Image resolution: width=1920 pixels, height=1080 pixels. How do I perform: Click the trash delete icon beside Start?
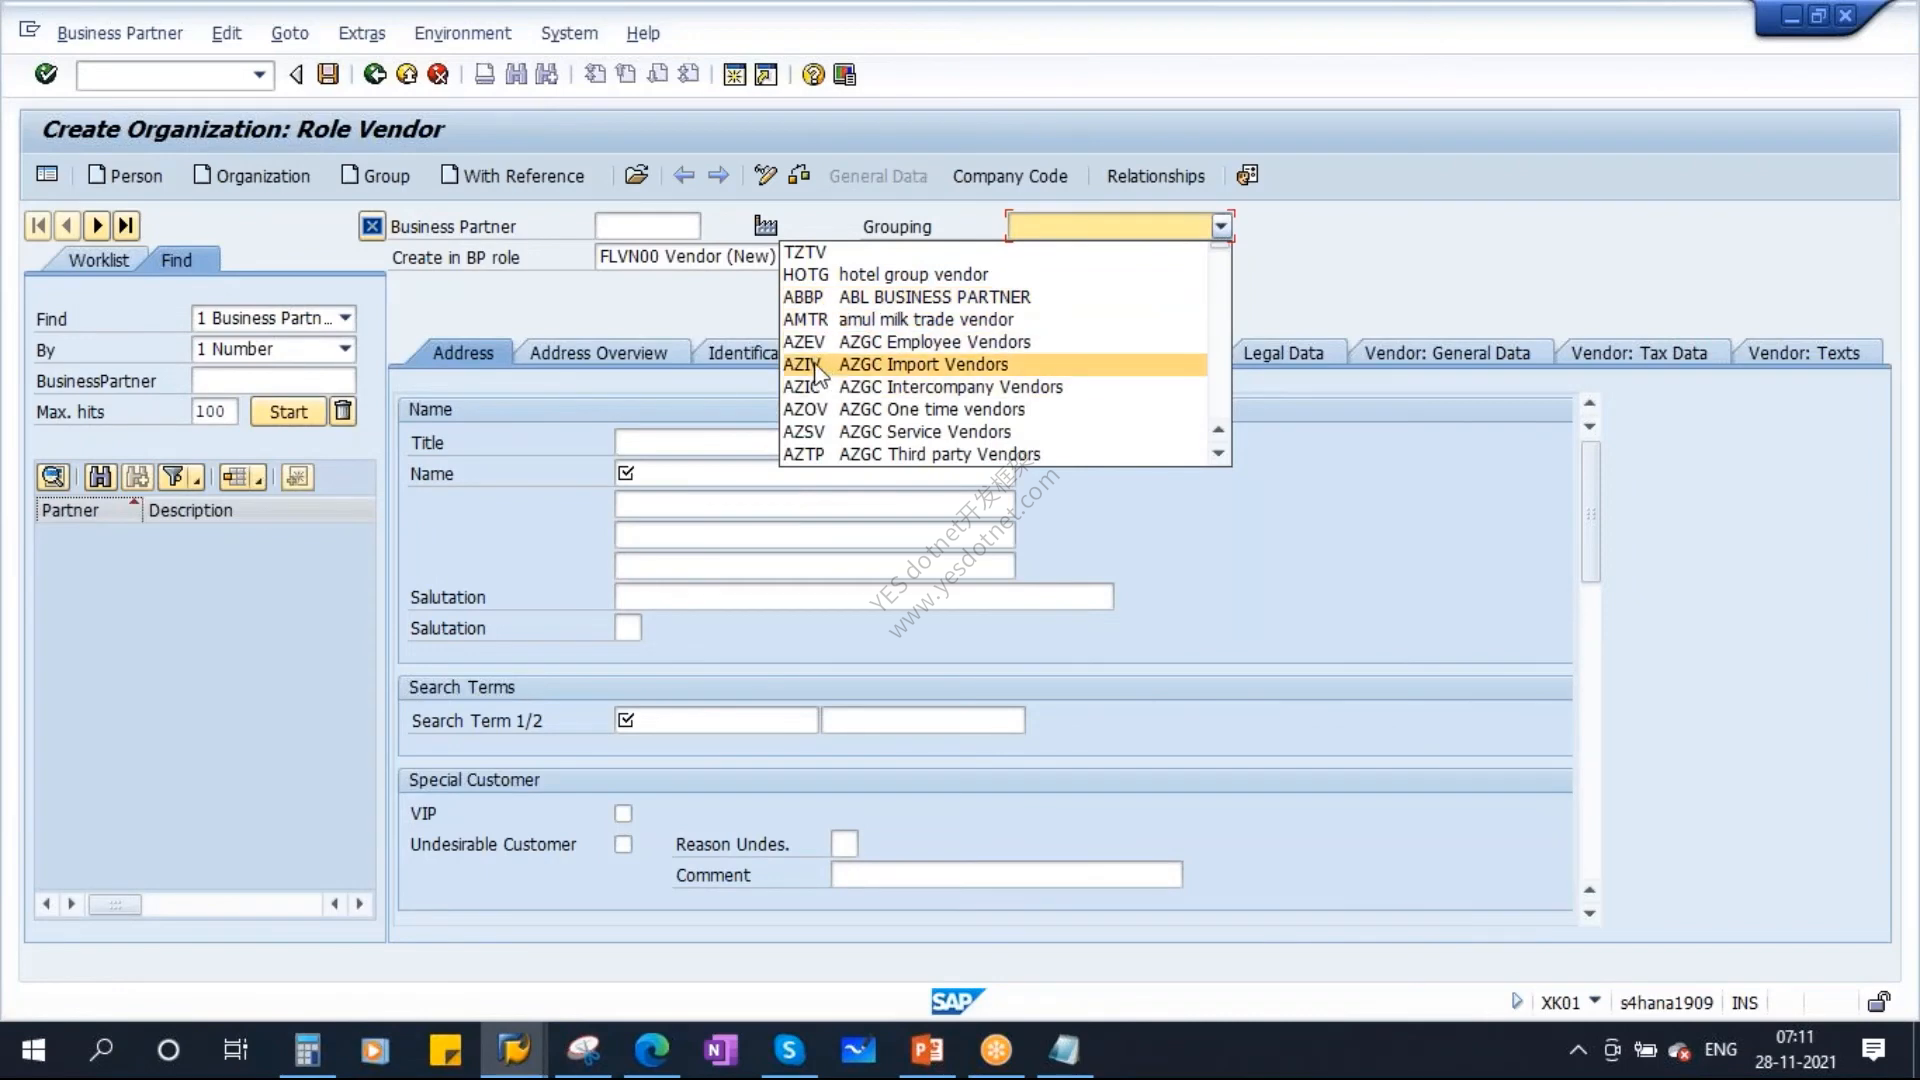343,411
